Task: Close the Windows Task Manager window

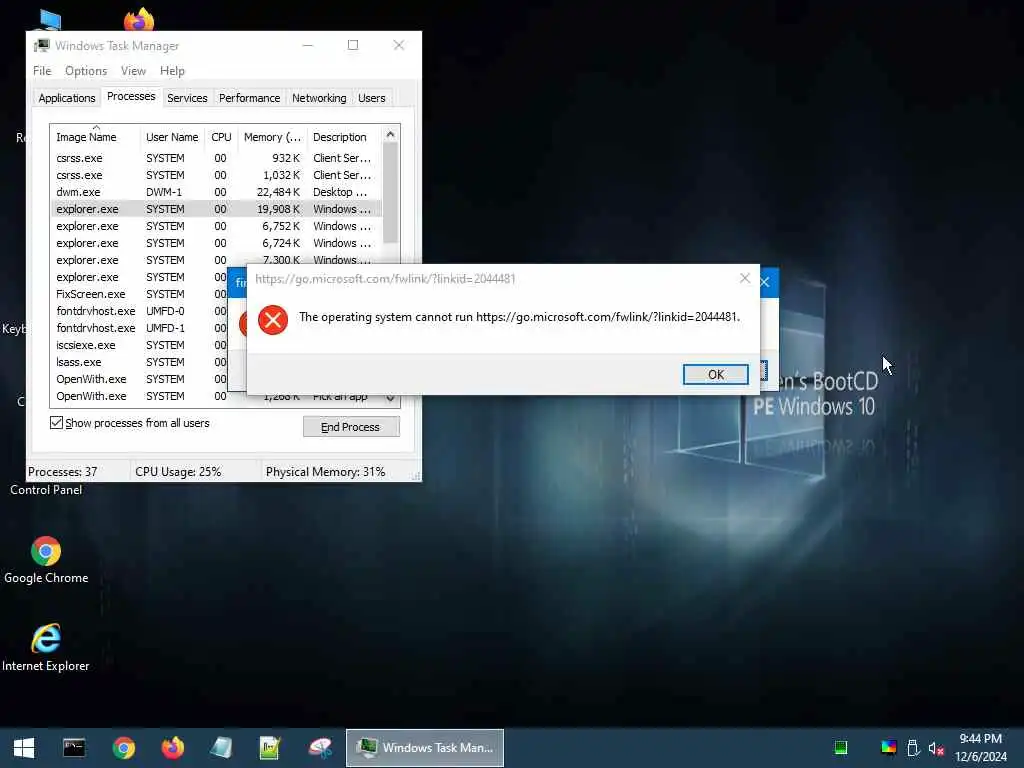Action: pyautogui.click(x=398, y=45)
